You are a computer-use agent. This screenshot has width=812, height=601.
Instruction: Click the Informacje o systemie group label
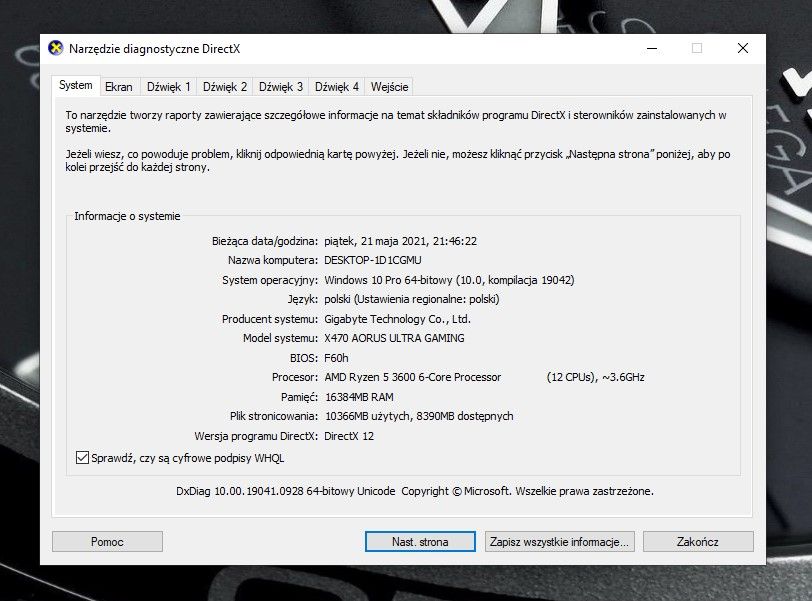(127, 216)
